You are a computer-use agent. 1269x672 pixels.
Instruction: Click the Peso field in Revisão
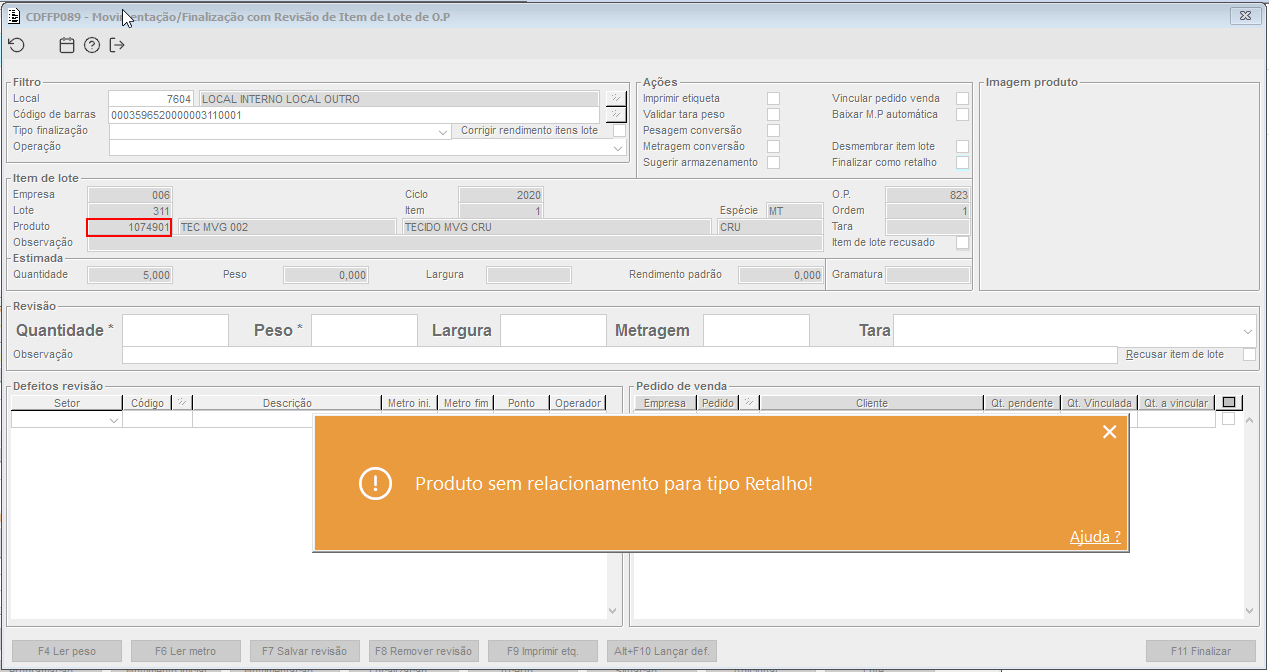pos(364,330)
